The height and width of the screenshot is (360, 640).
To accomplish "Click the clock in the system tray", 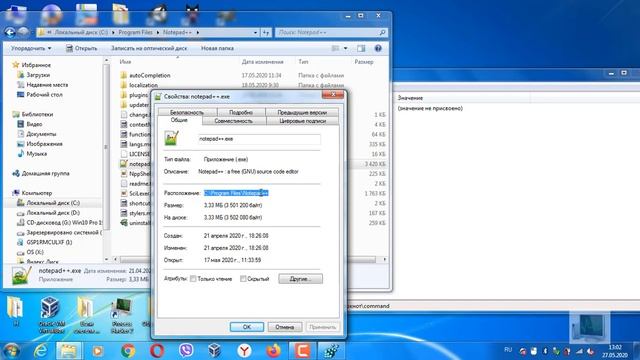I will coord(615,351).
